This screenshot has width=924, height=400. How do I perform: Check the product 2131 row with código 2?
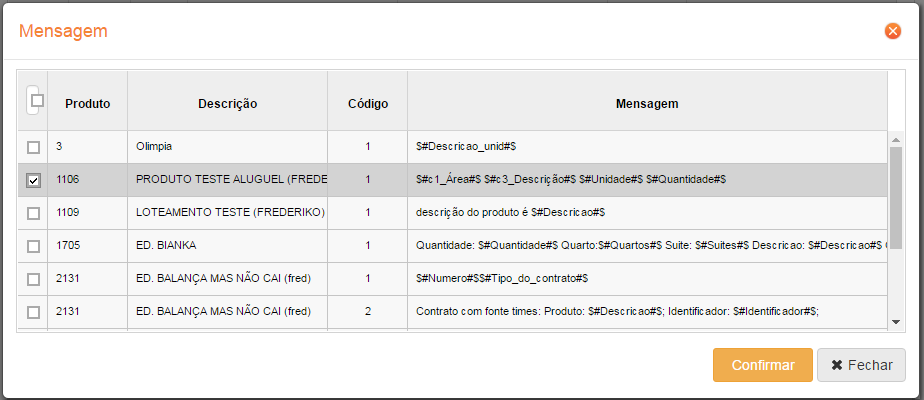[x=33, y=312]
